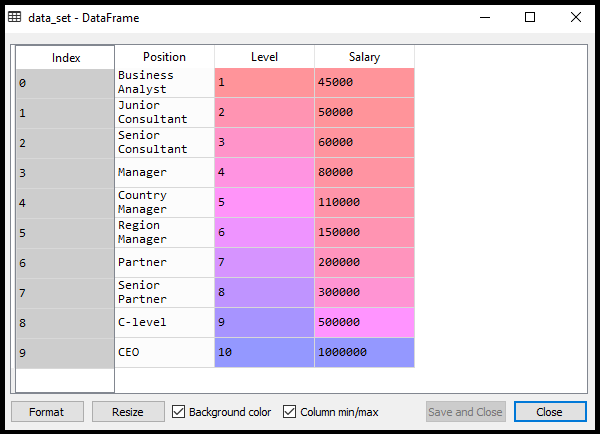600x434 pixels.
Task: Click the Senior Partner position cell
Action: [164, 292]
